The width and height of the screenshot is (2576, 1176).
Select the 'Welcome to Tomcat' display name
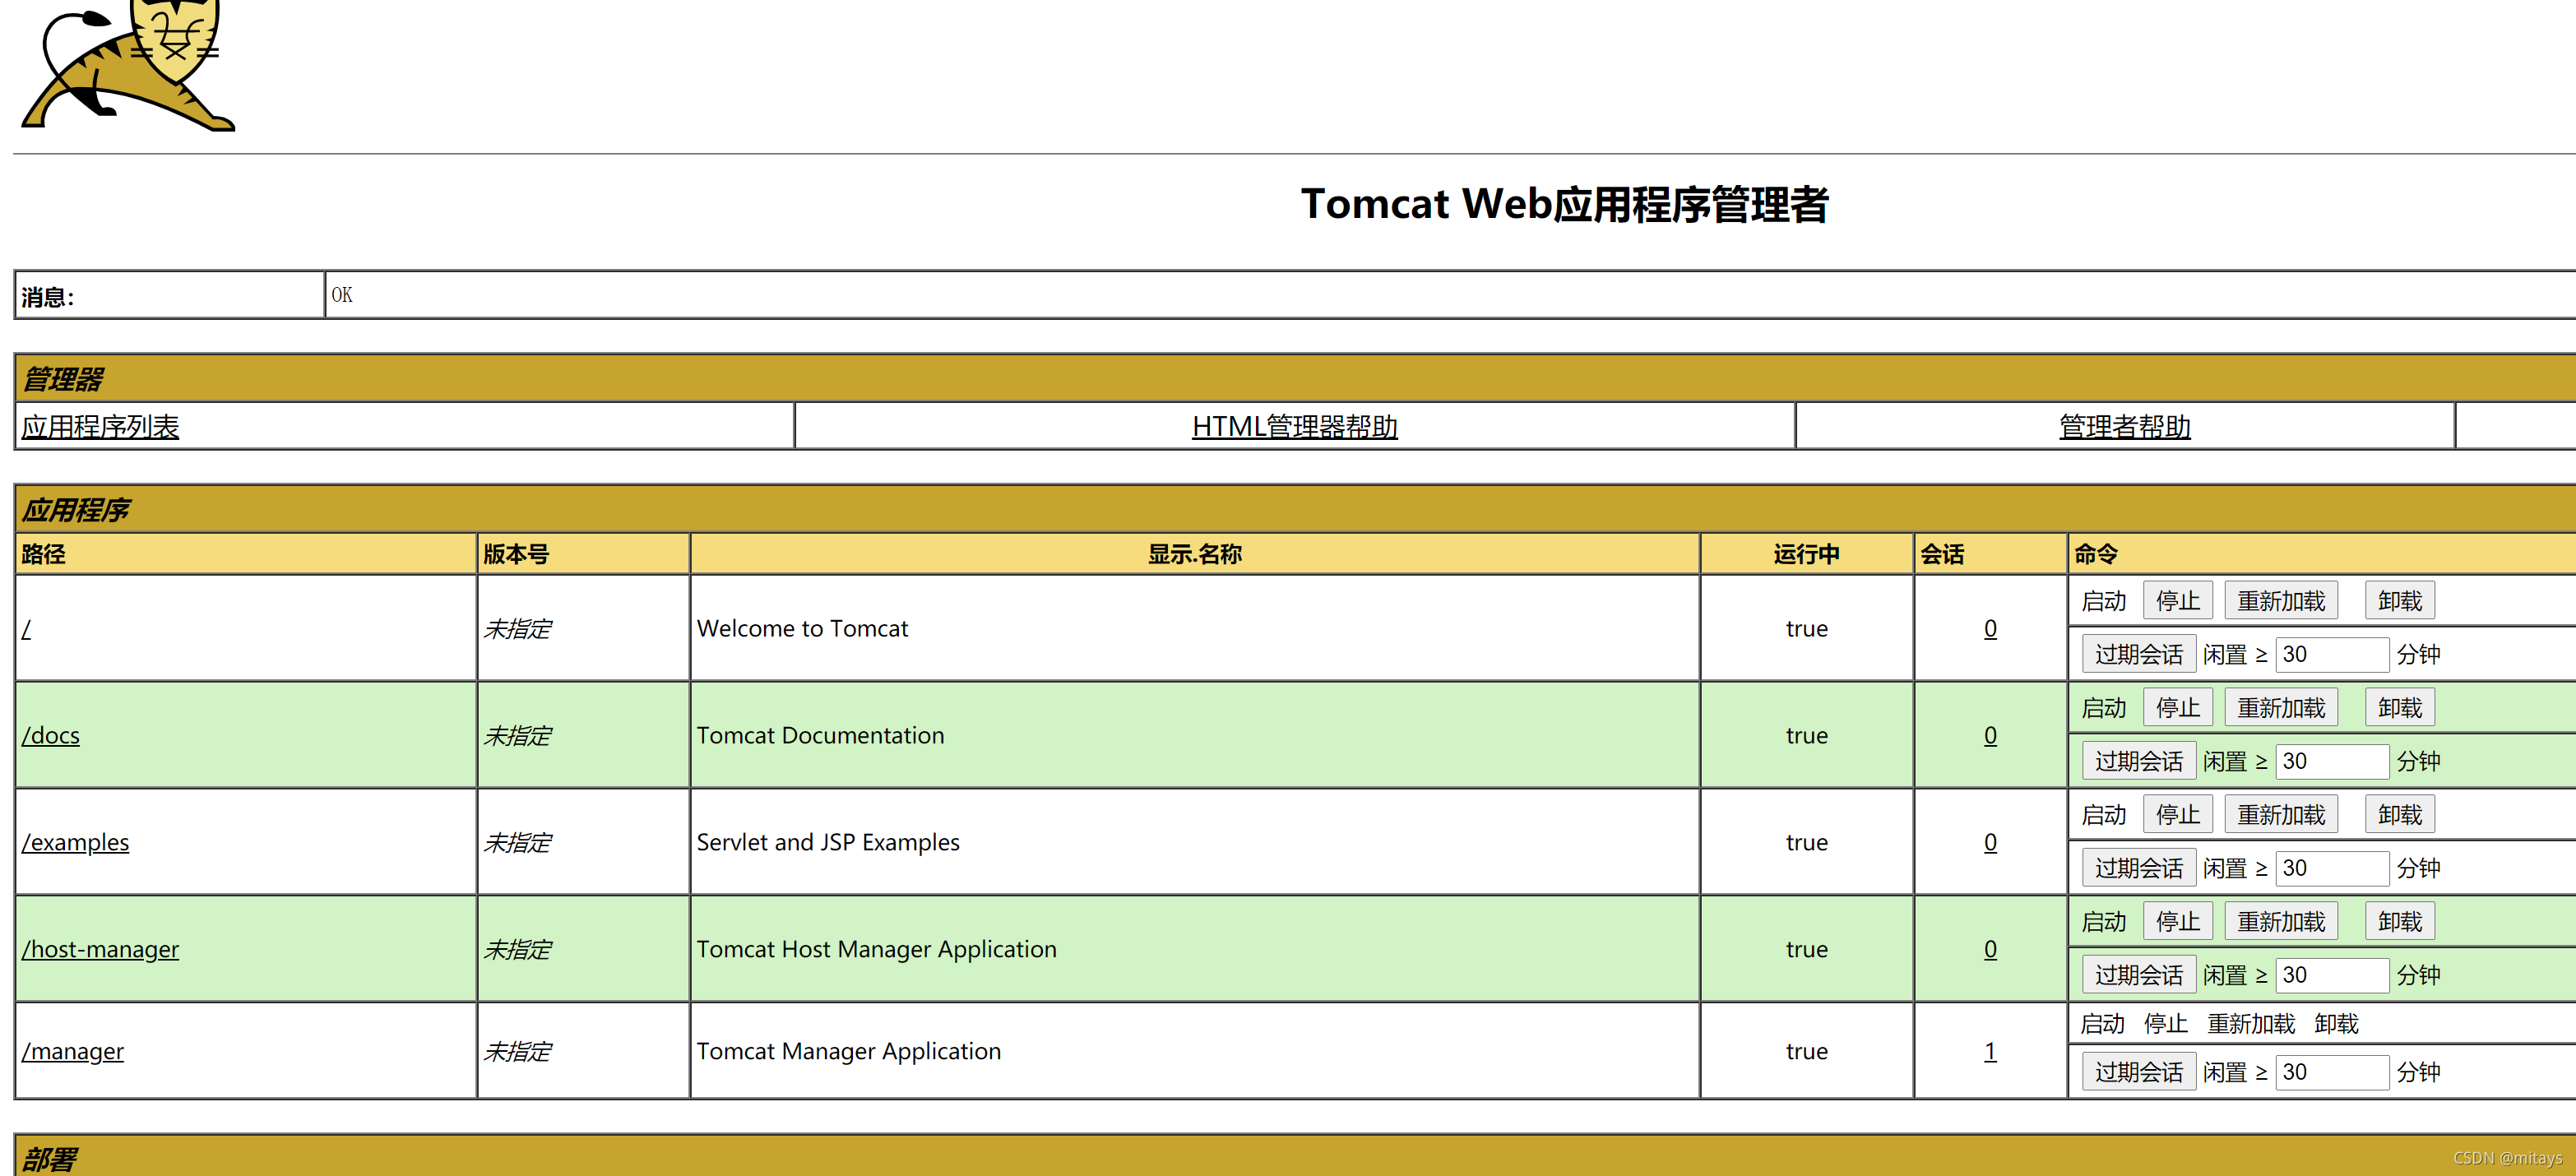tap(802, 629)
